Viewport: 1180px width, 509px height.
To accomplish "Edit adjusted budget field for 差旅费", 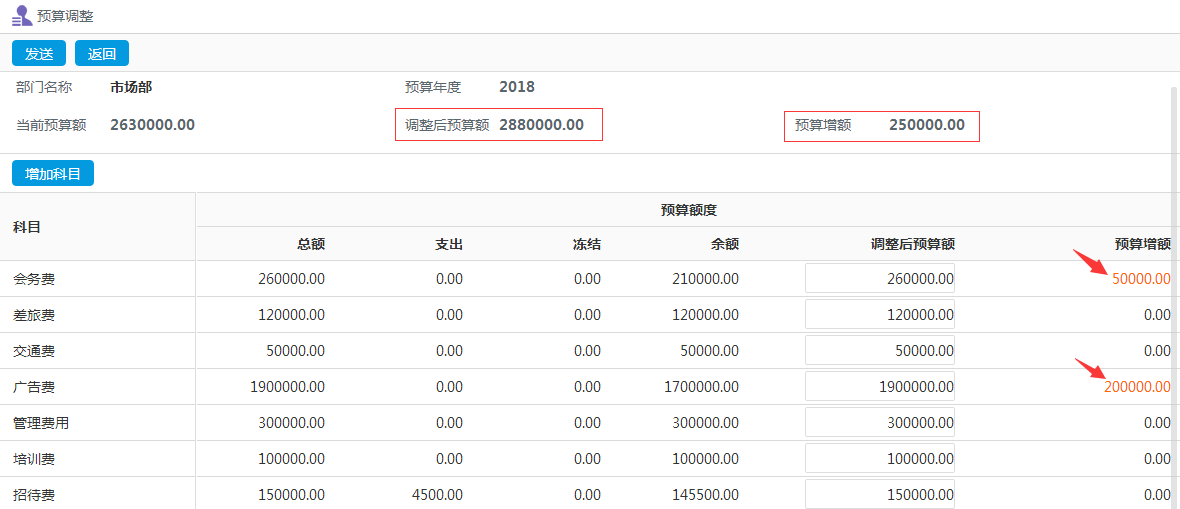I will tap(880, 315).
